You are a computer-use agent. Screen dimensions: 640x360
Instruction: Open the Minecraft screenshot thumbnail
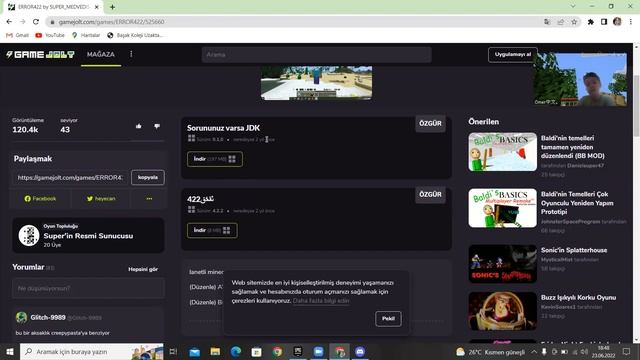(316, 83)
